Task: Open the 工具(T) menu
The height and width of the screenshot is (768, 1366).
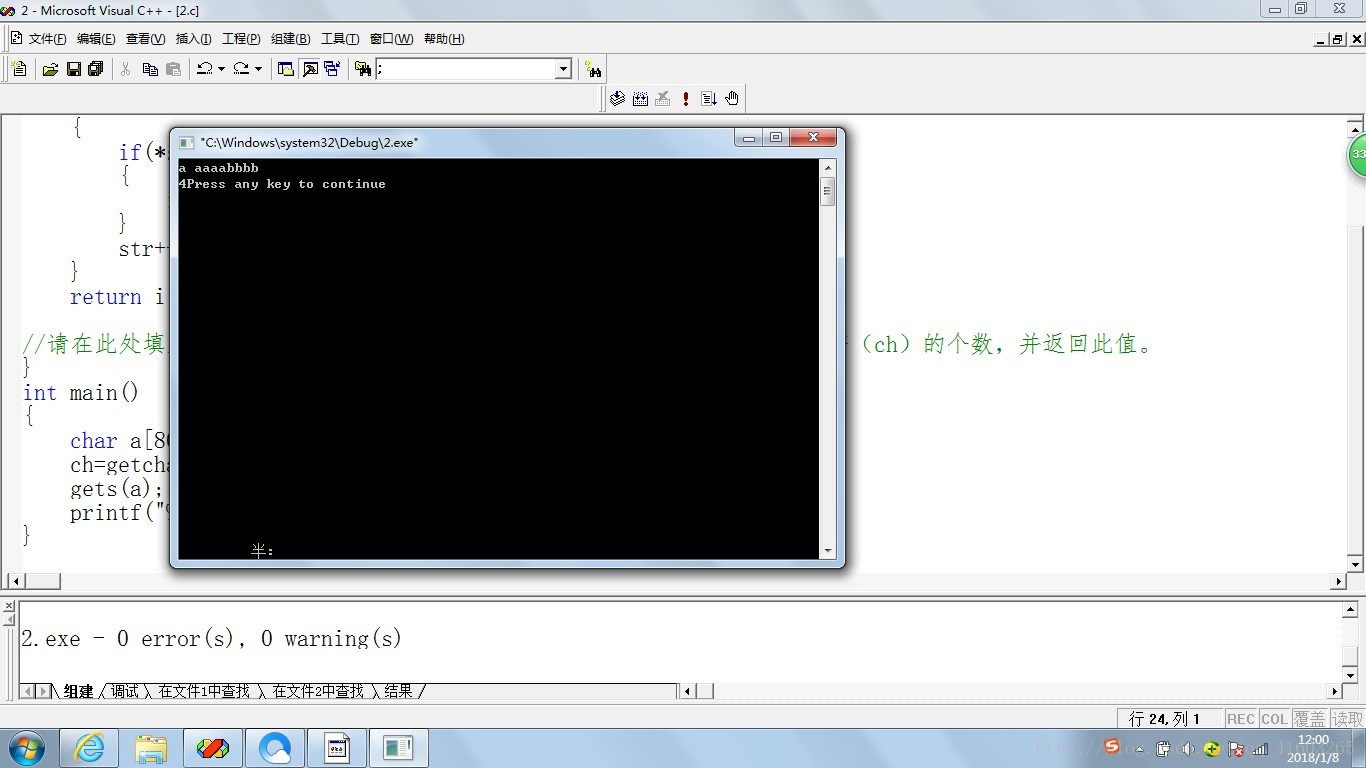Action: pos(339,39)
